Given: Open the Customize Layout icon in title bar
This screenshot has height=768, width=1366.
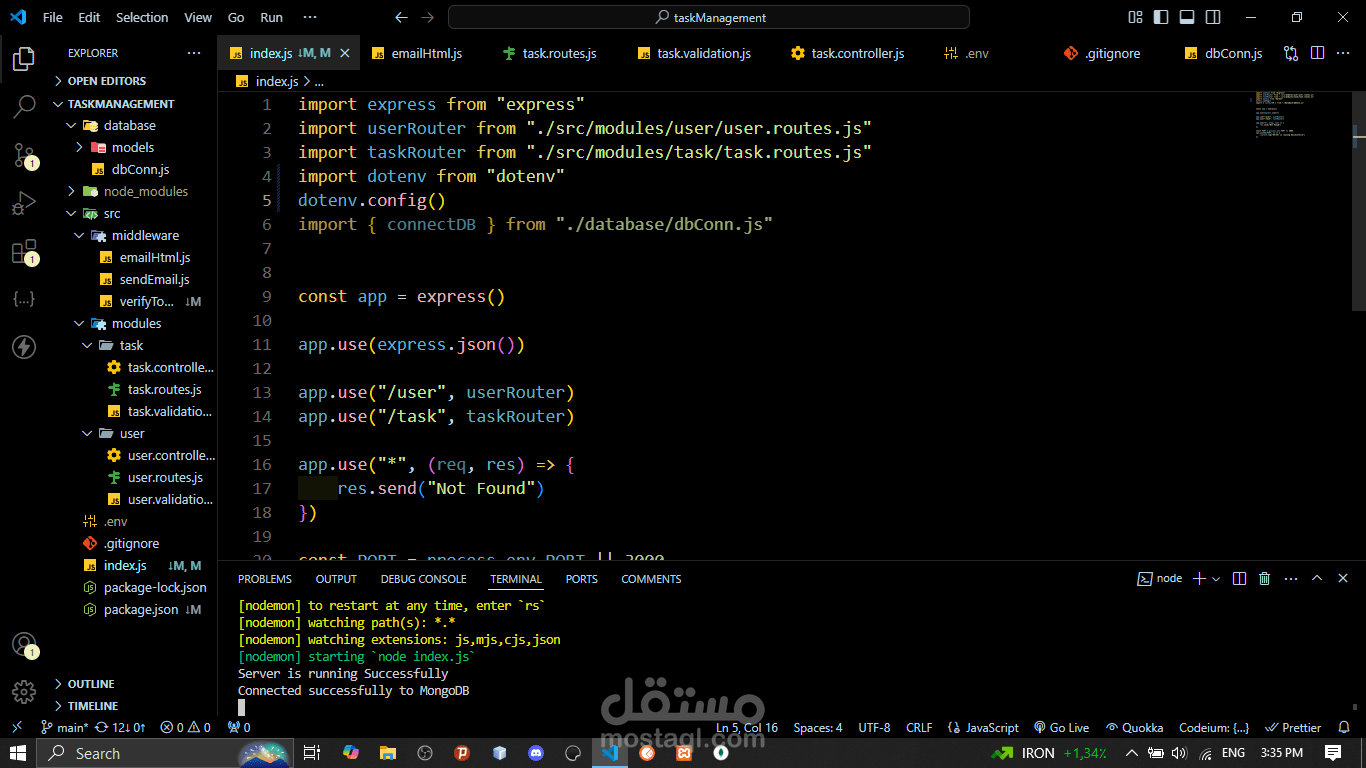Looking at the screenshot, I should tap(1135, 17).
